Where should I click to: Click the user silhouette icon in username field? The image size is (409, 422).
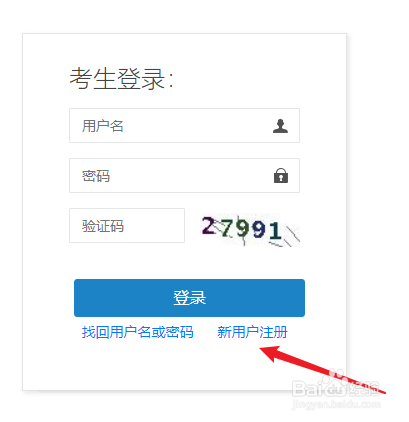click(280, 126)
